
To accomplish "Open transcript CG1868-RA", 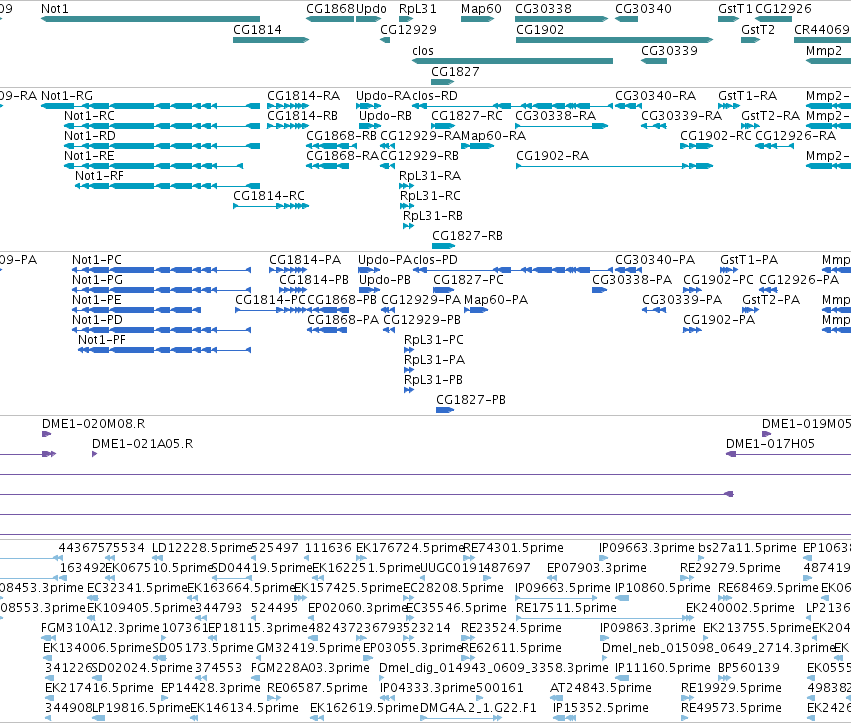I will pyautogui.click(x=342, y=156).
